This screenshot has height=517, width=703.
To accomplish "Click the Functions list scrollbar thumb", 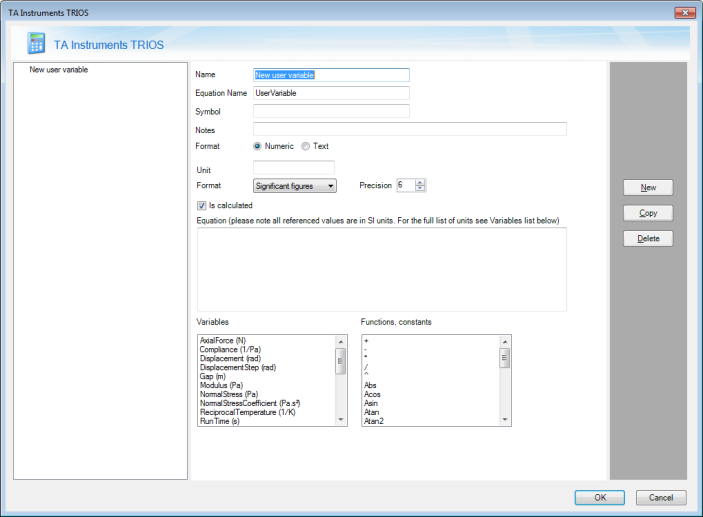I will [x=505, y=358].
